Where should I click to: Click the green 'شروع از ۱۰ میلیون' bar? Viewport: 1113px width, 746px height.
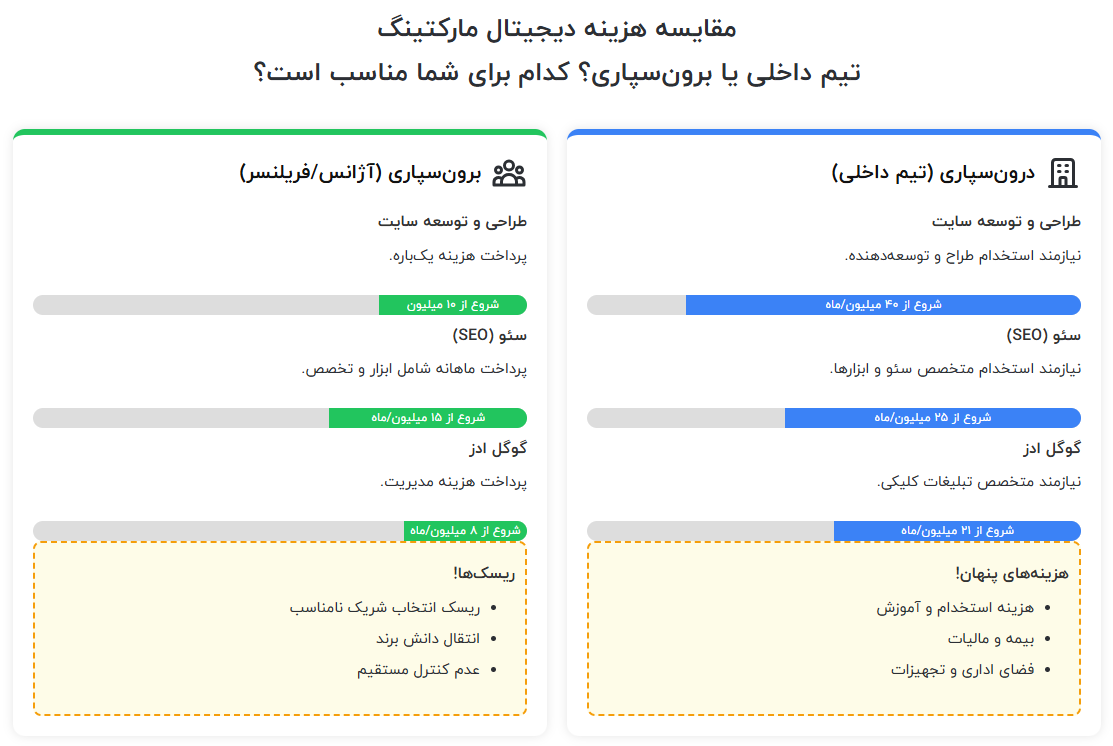452,305
